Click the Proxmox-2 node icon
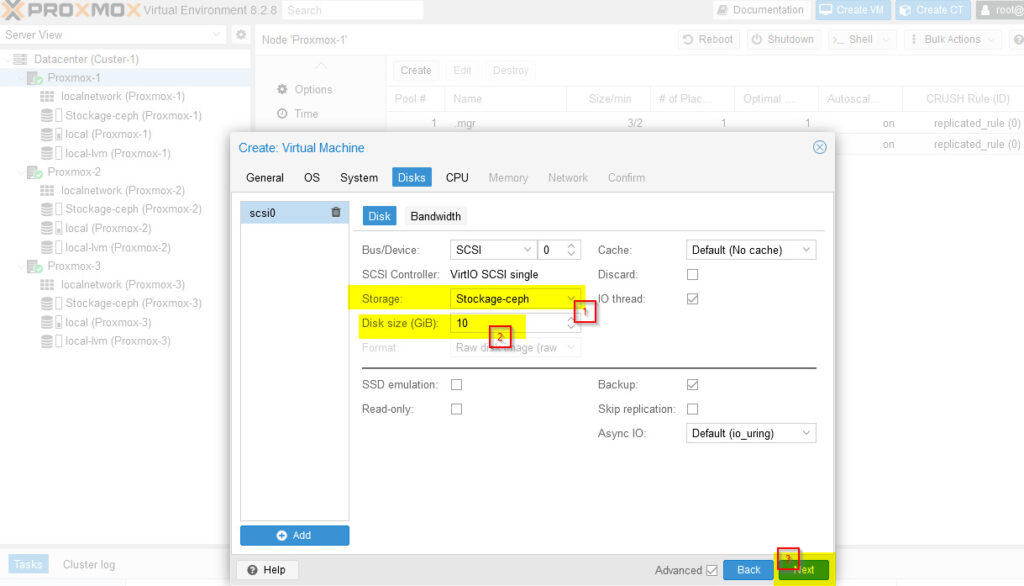1024x586 pixels. (x=35, y=172)
